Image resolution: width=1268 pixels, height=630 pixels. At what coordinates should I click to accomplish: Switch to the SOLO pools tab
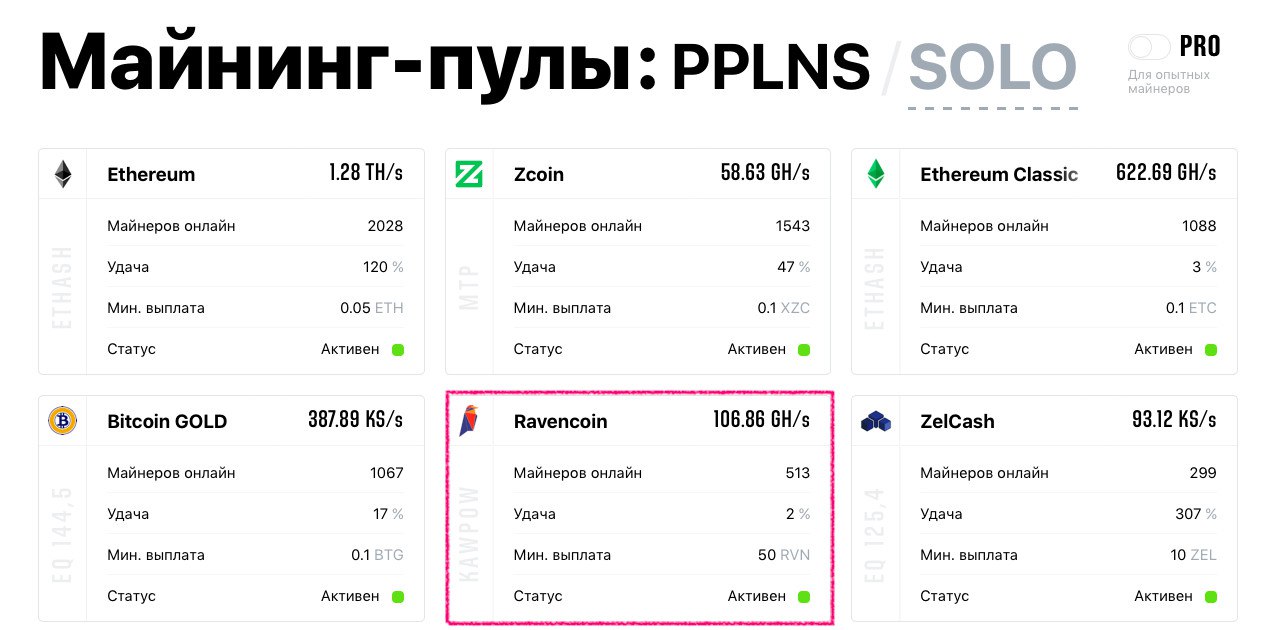pyautogui.click(x=992, y=67)
